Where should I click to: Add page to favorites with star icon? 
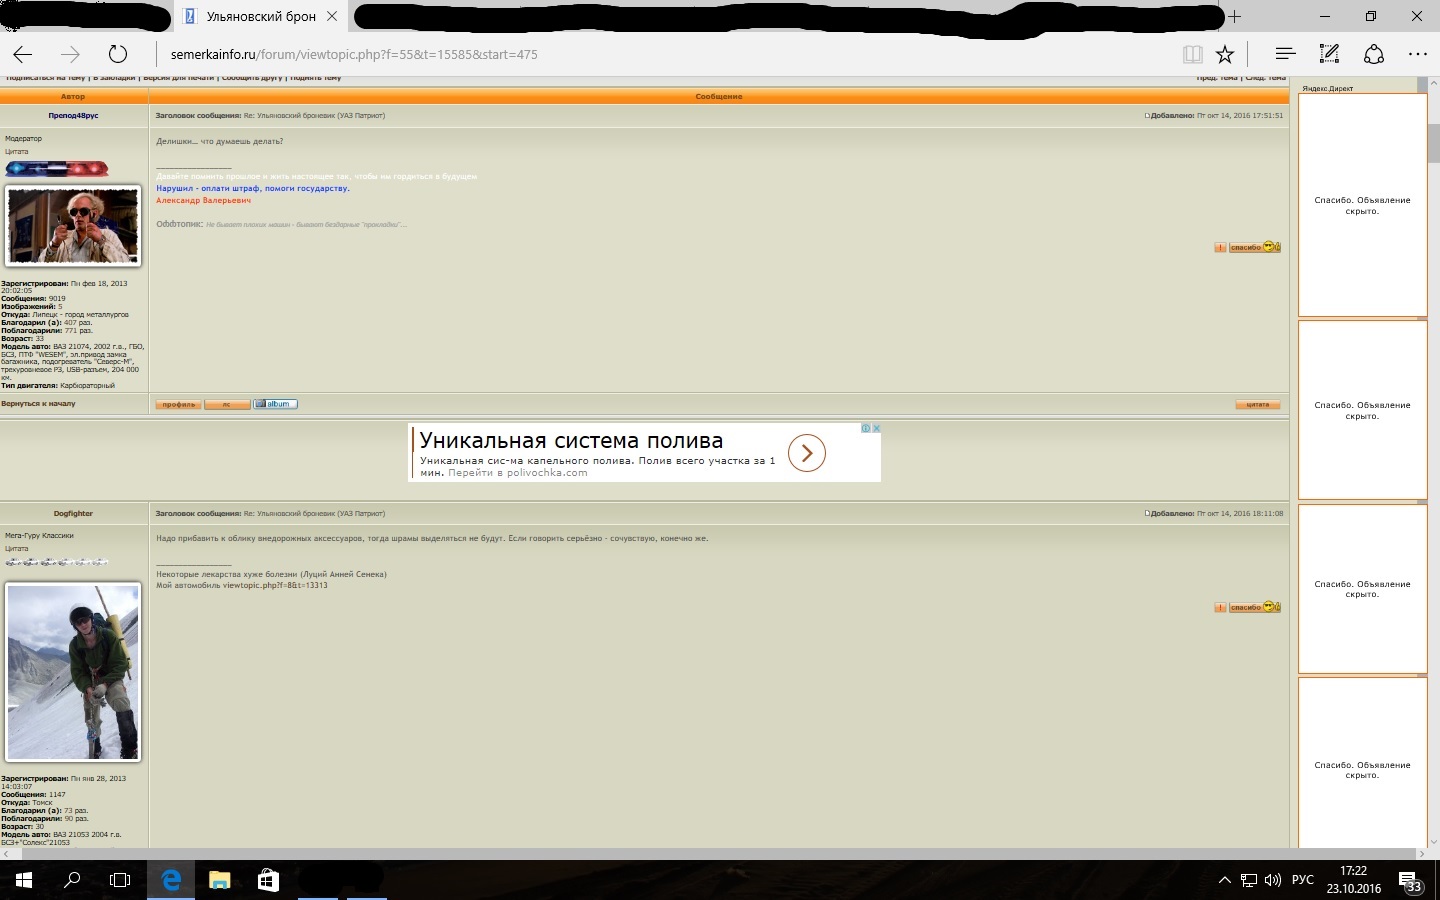click(1225, 54)
